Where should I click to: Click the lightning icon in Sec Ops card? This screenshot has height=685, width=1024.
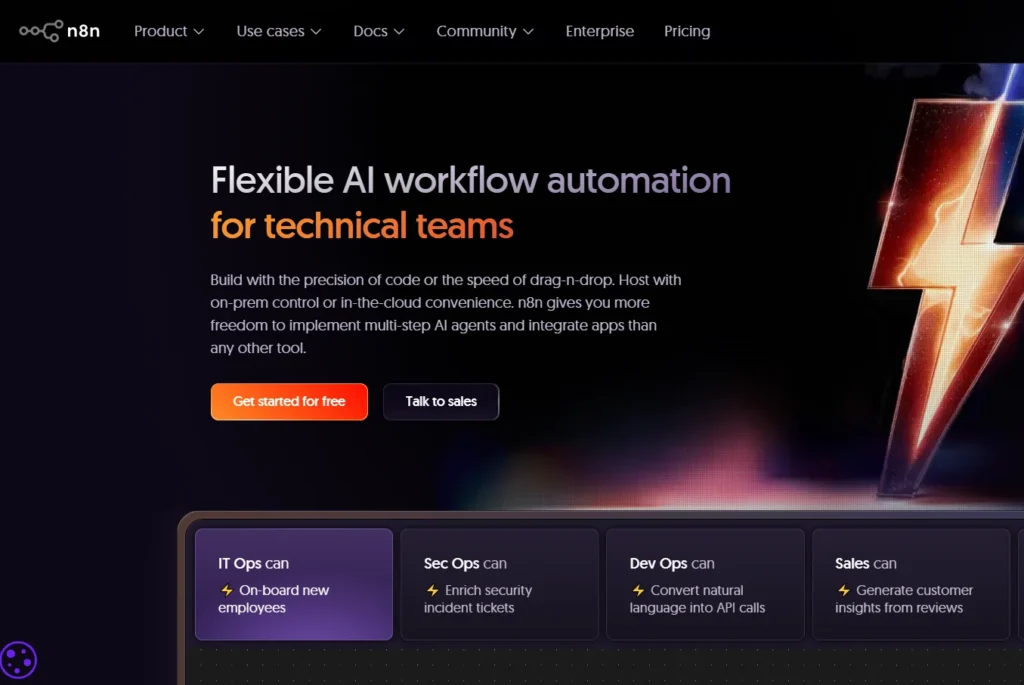(432, 591)
